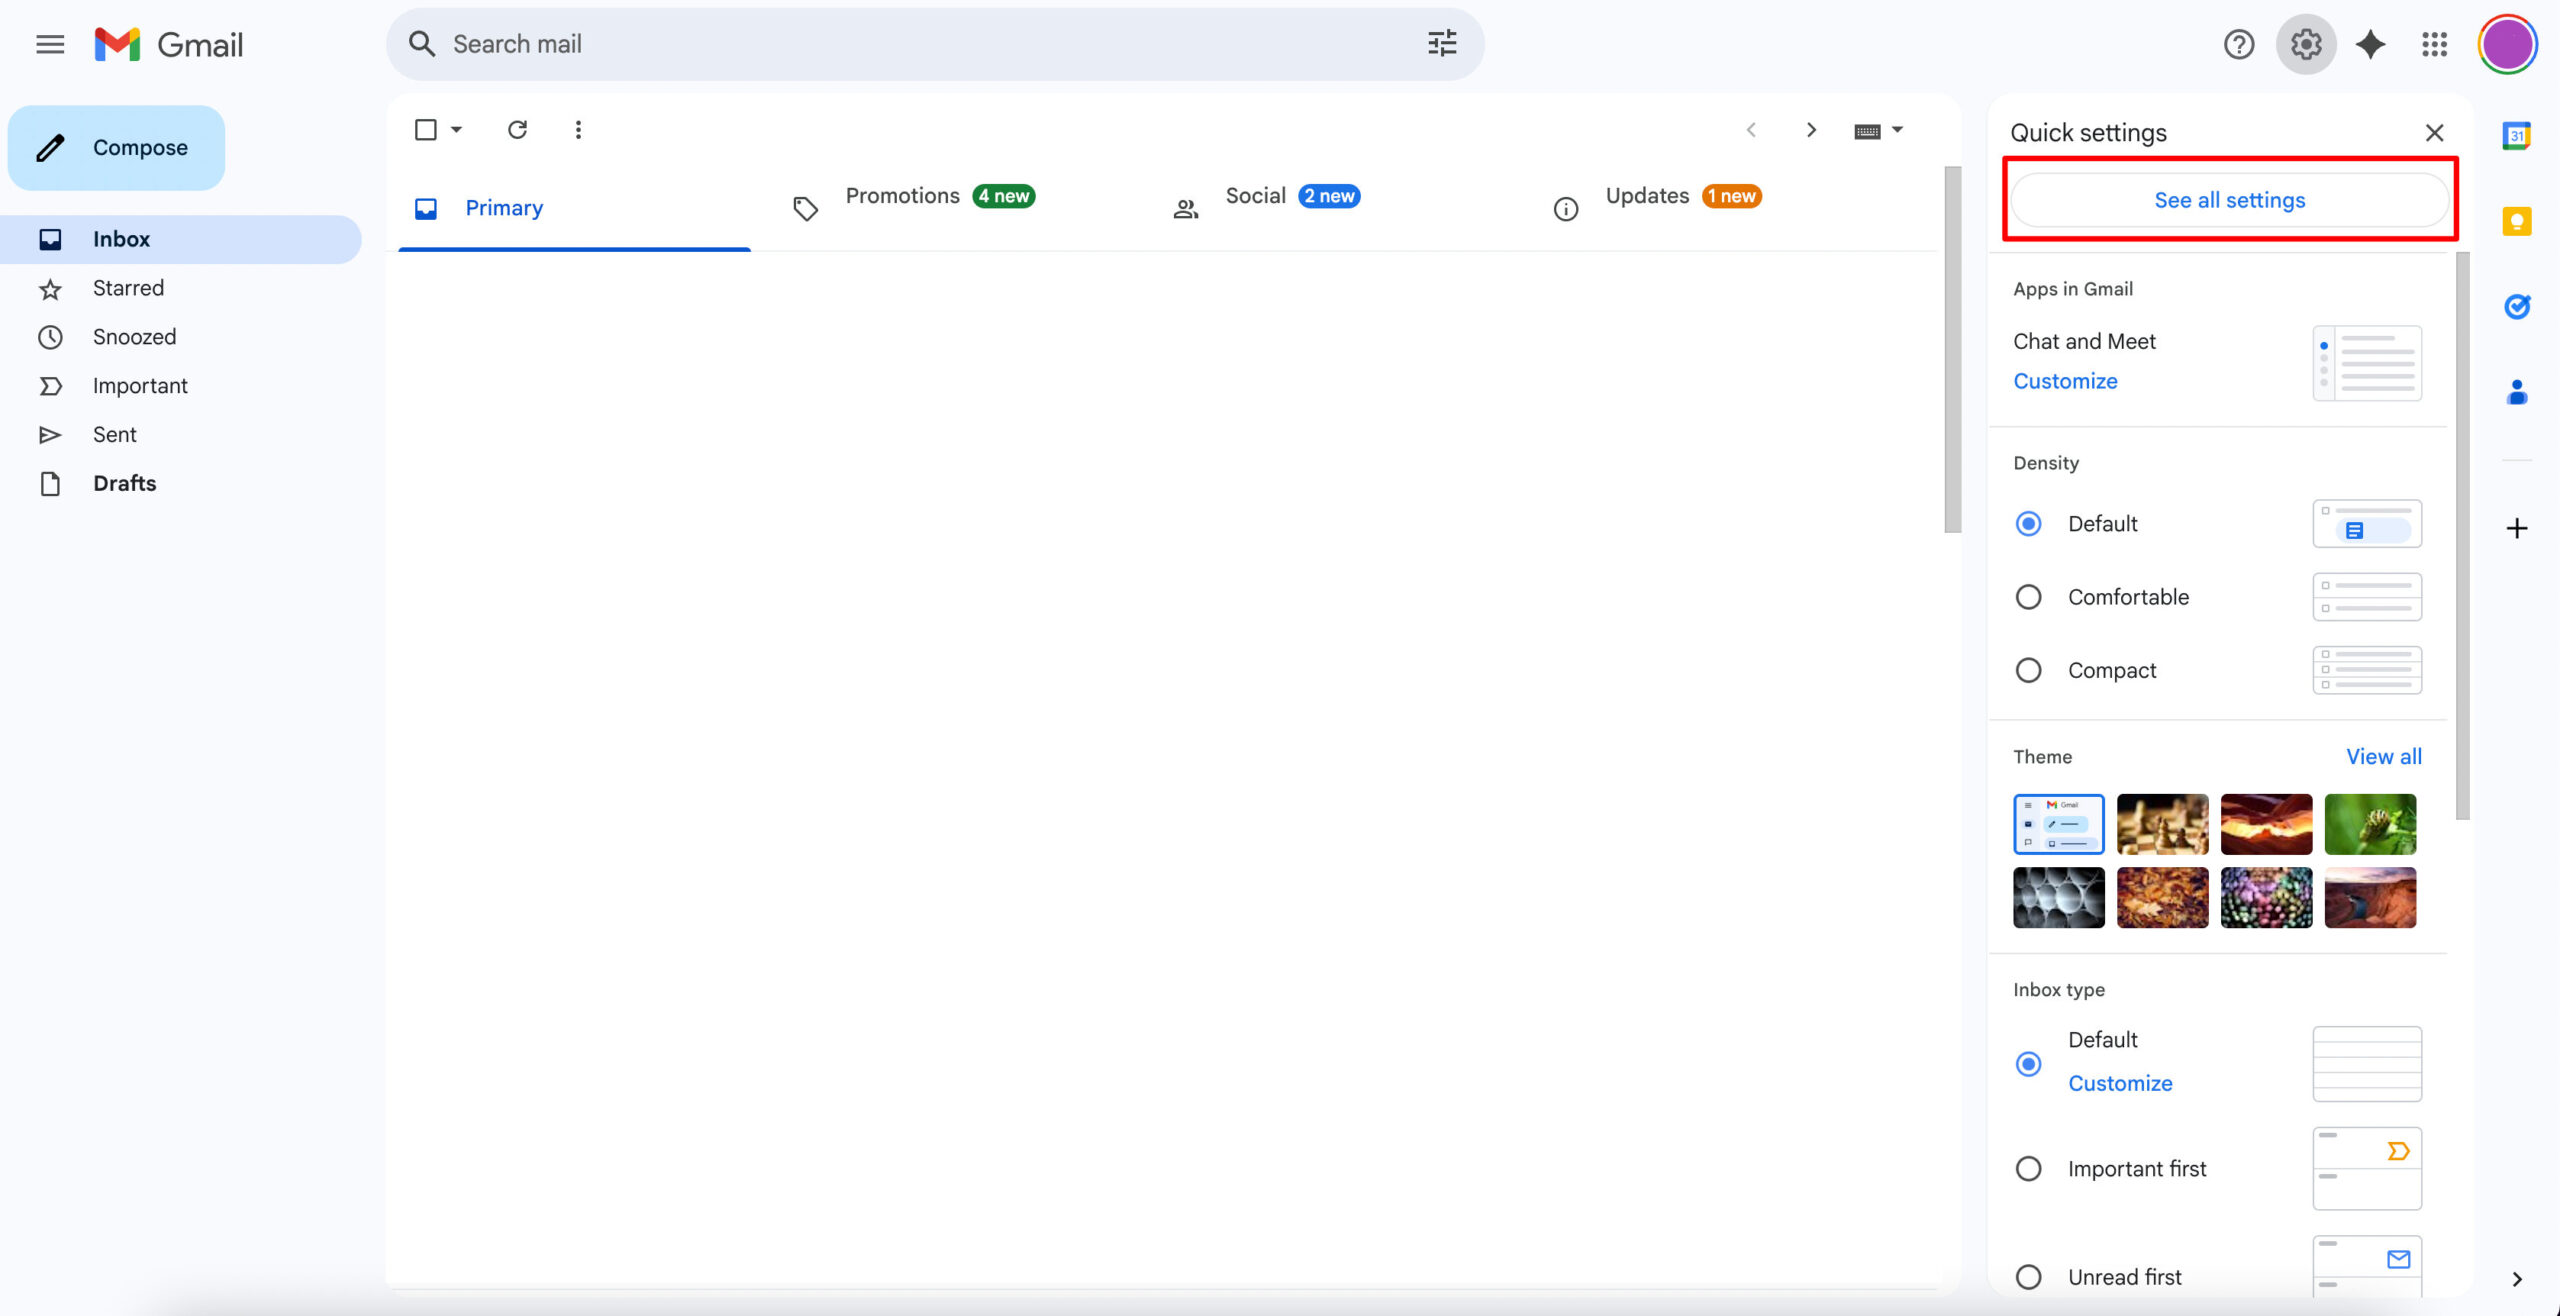Customize the Default inbox type link
Image resolution: width=2560 pixels, height=1316 pixels.
[x=2120, y=1083]
